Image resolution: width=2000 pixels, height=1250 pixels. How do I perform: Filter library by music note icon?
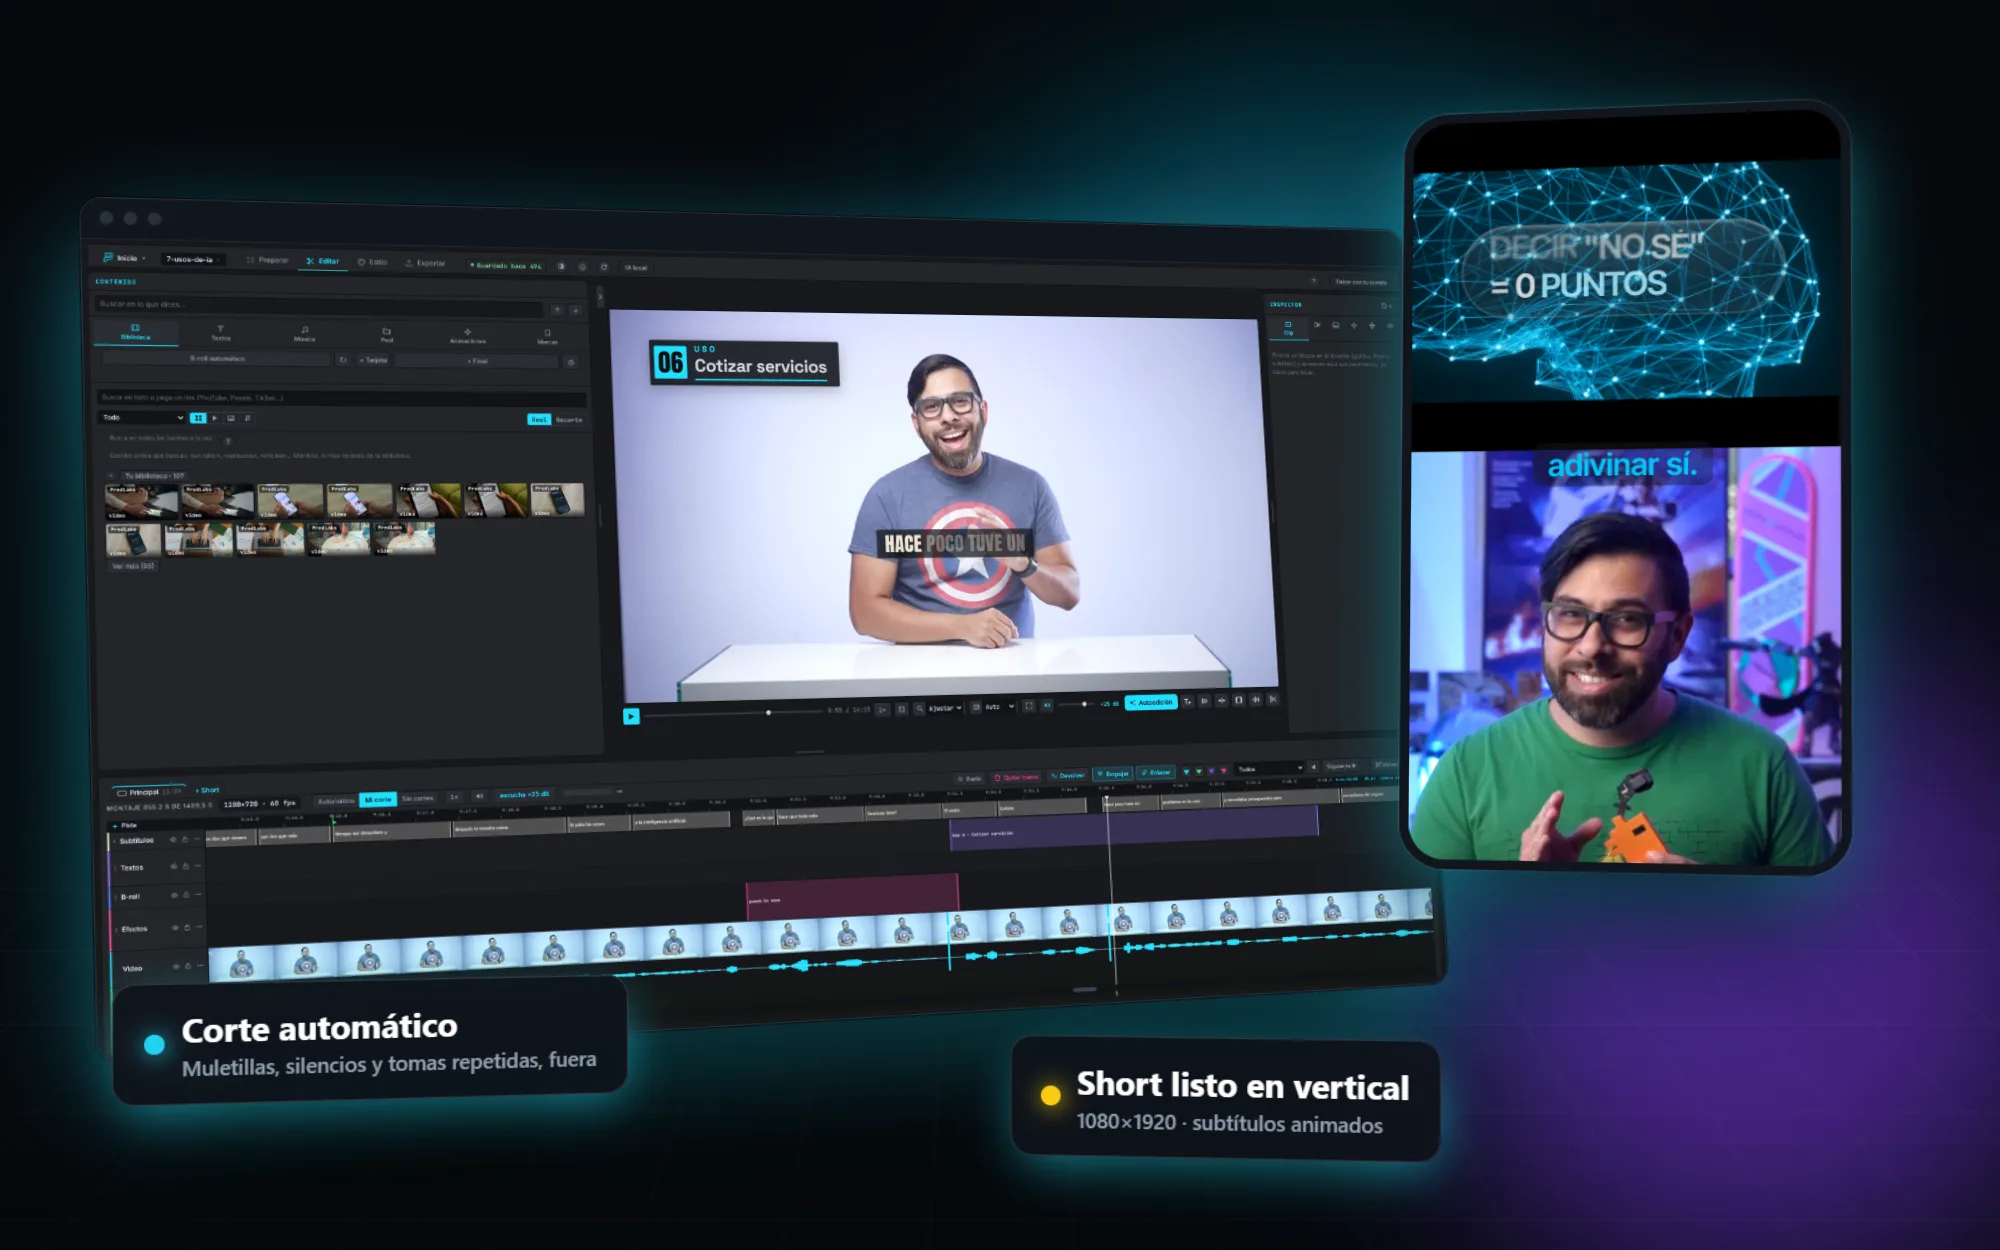[247, 418]
